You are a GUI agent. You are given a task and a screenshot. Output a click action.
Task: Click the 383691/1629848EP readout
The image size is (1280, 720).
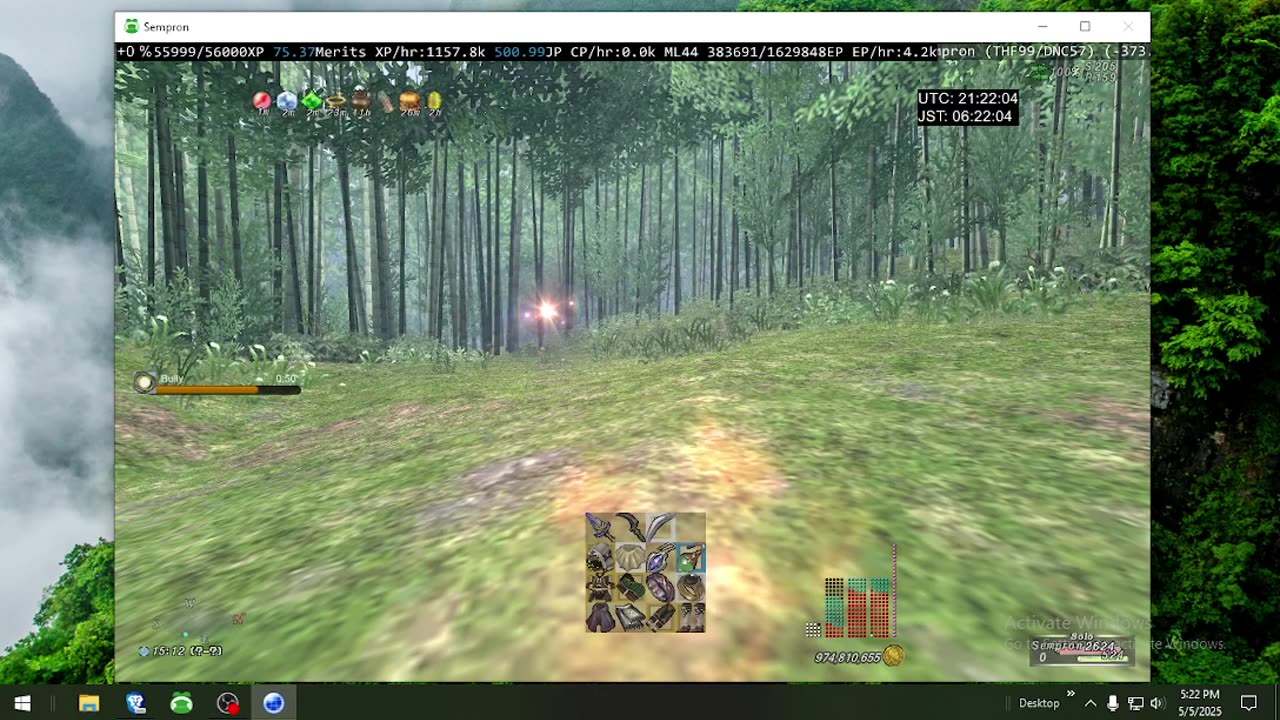775,51
